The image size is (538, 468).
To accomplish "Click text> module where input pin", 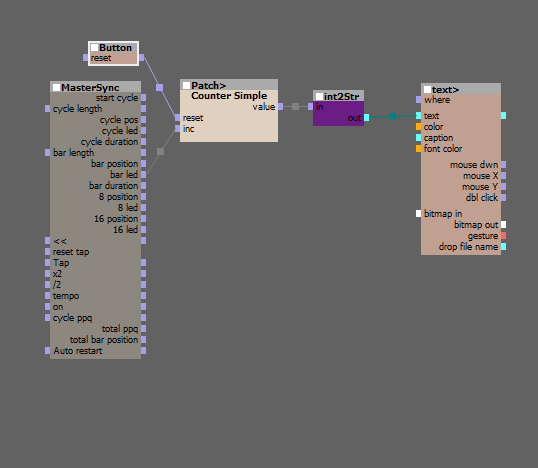I will (418, 100).
